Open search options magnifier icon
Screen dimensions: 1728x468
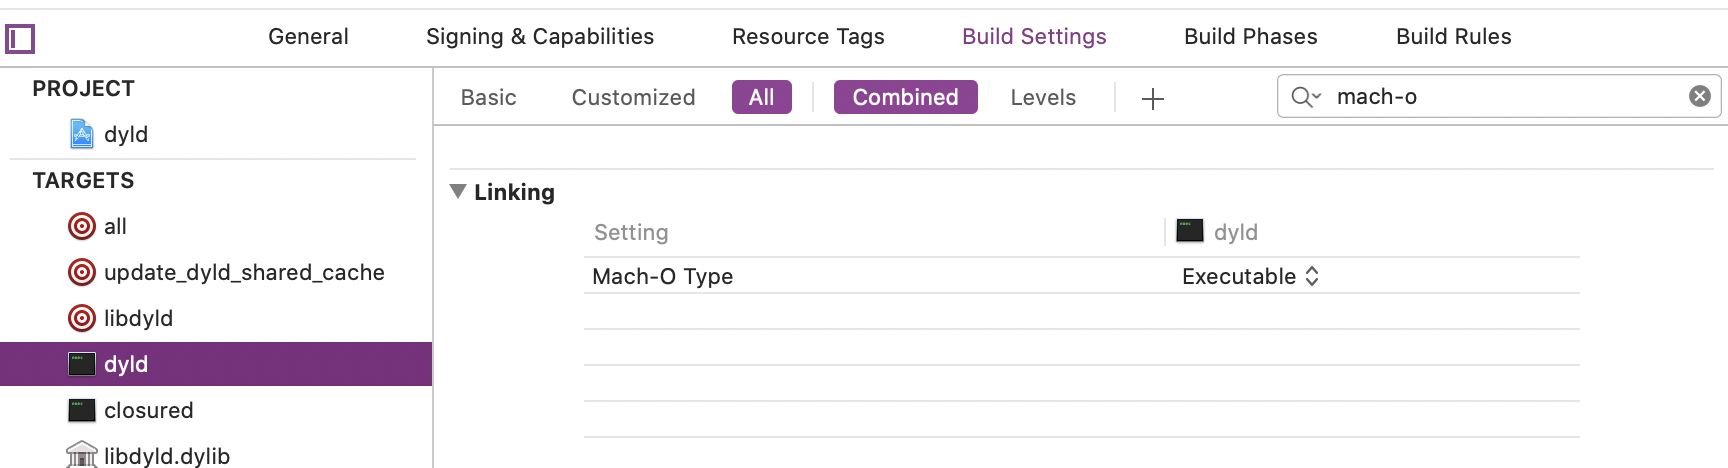(1305, 97)
